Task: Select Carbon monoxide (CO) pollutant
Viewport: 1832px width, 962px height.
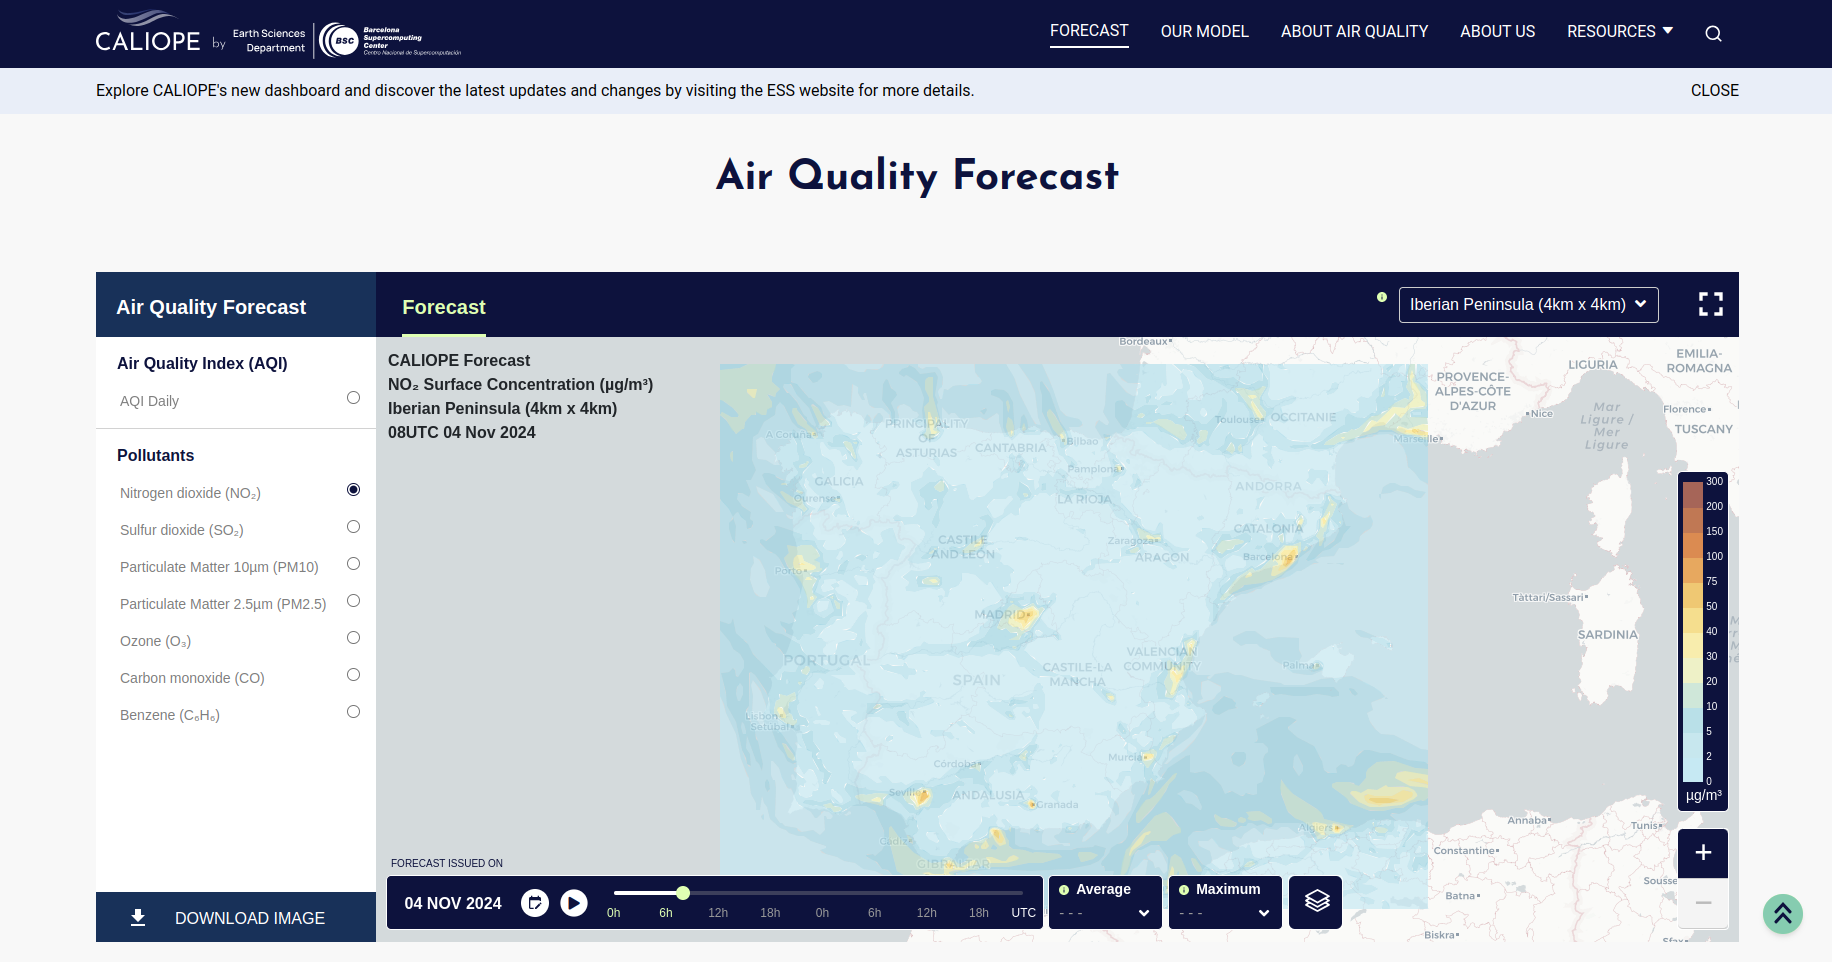Action: coord(353,675)
